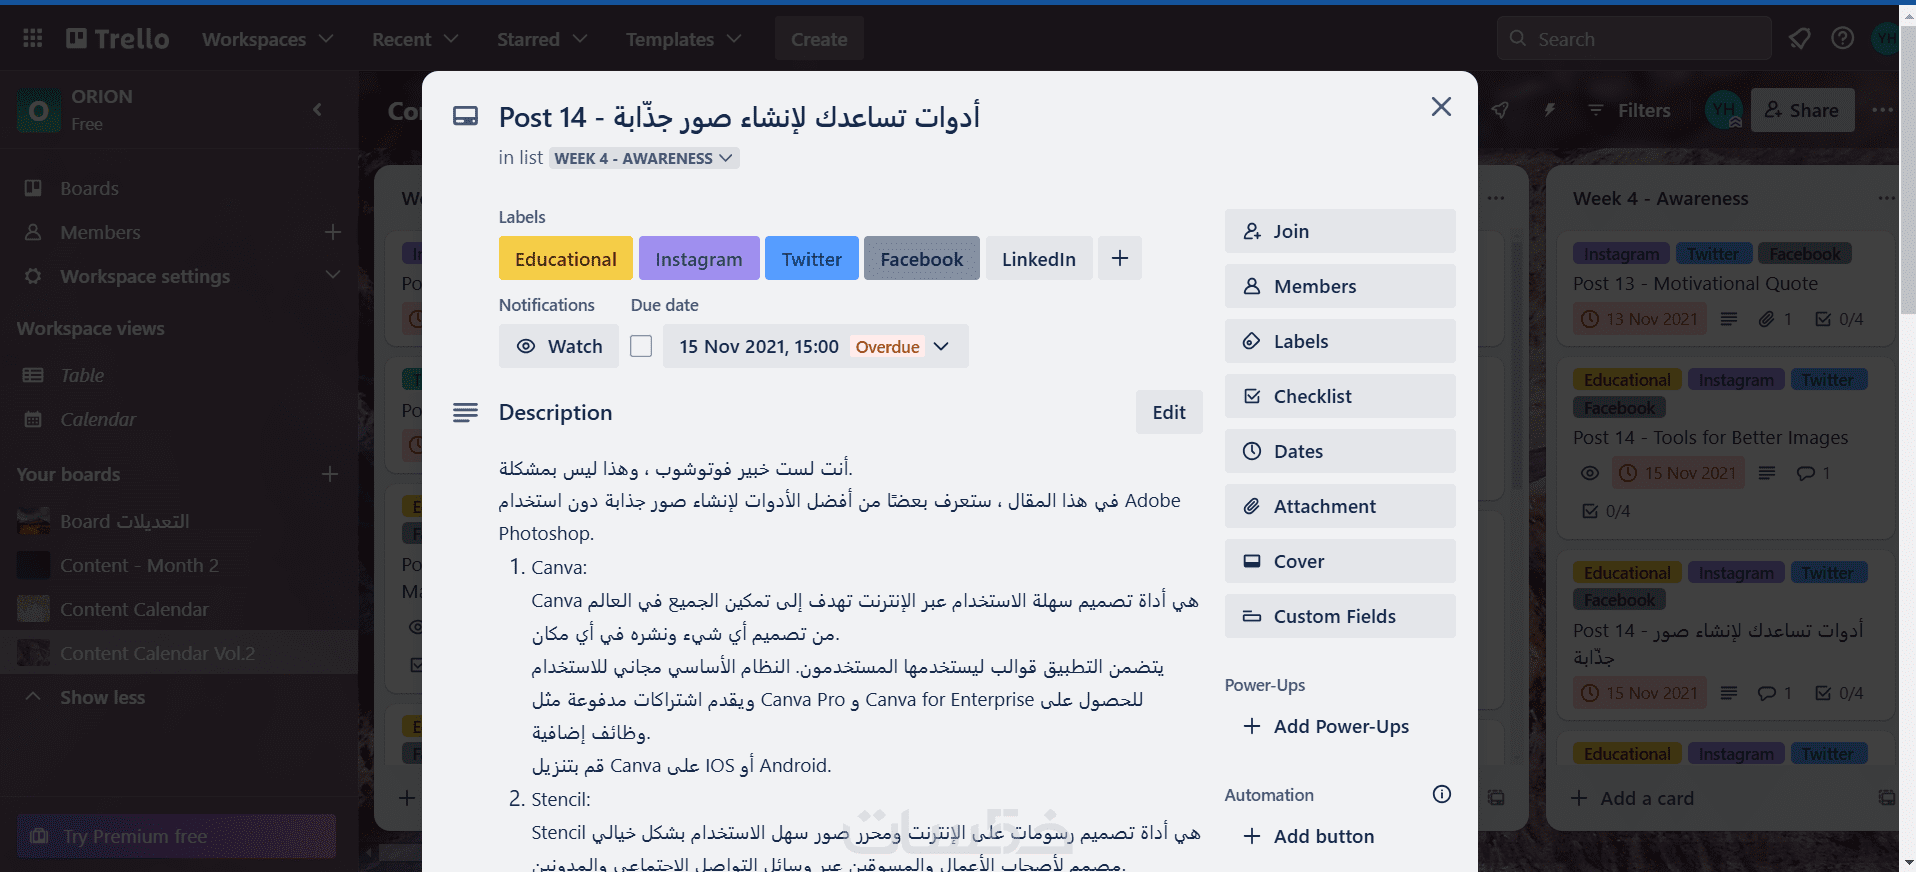This screenshot has height=872, width=1916.
Task: Open Members in the card sidebar
Action: [x=1340, y=286]
